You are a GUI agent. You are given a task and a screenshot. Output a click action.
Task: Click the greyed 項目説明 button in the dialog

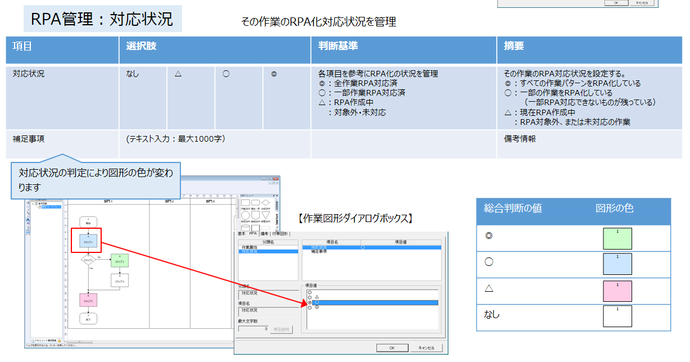click(281, 329)
